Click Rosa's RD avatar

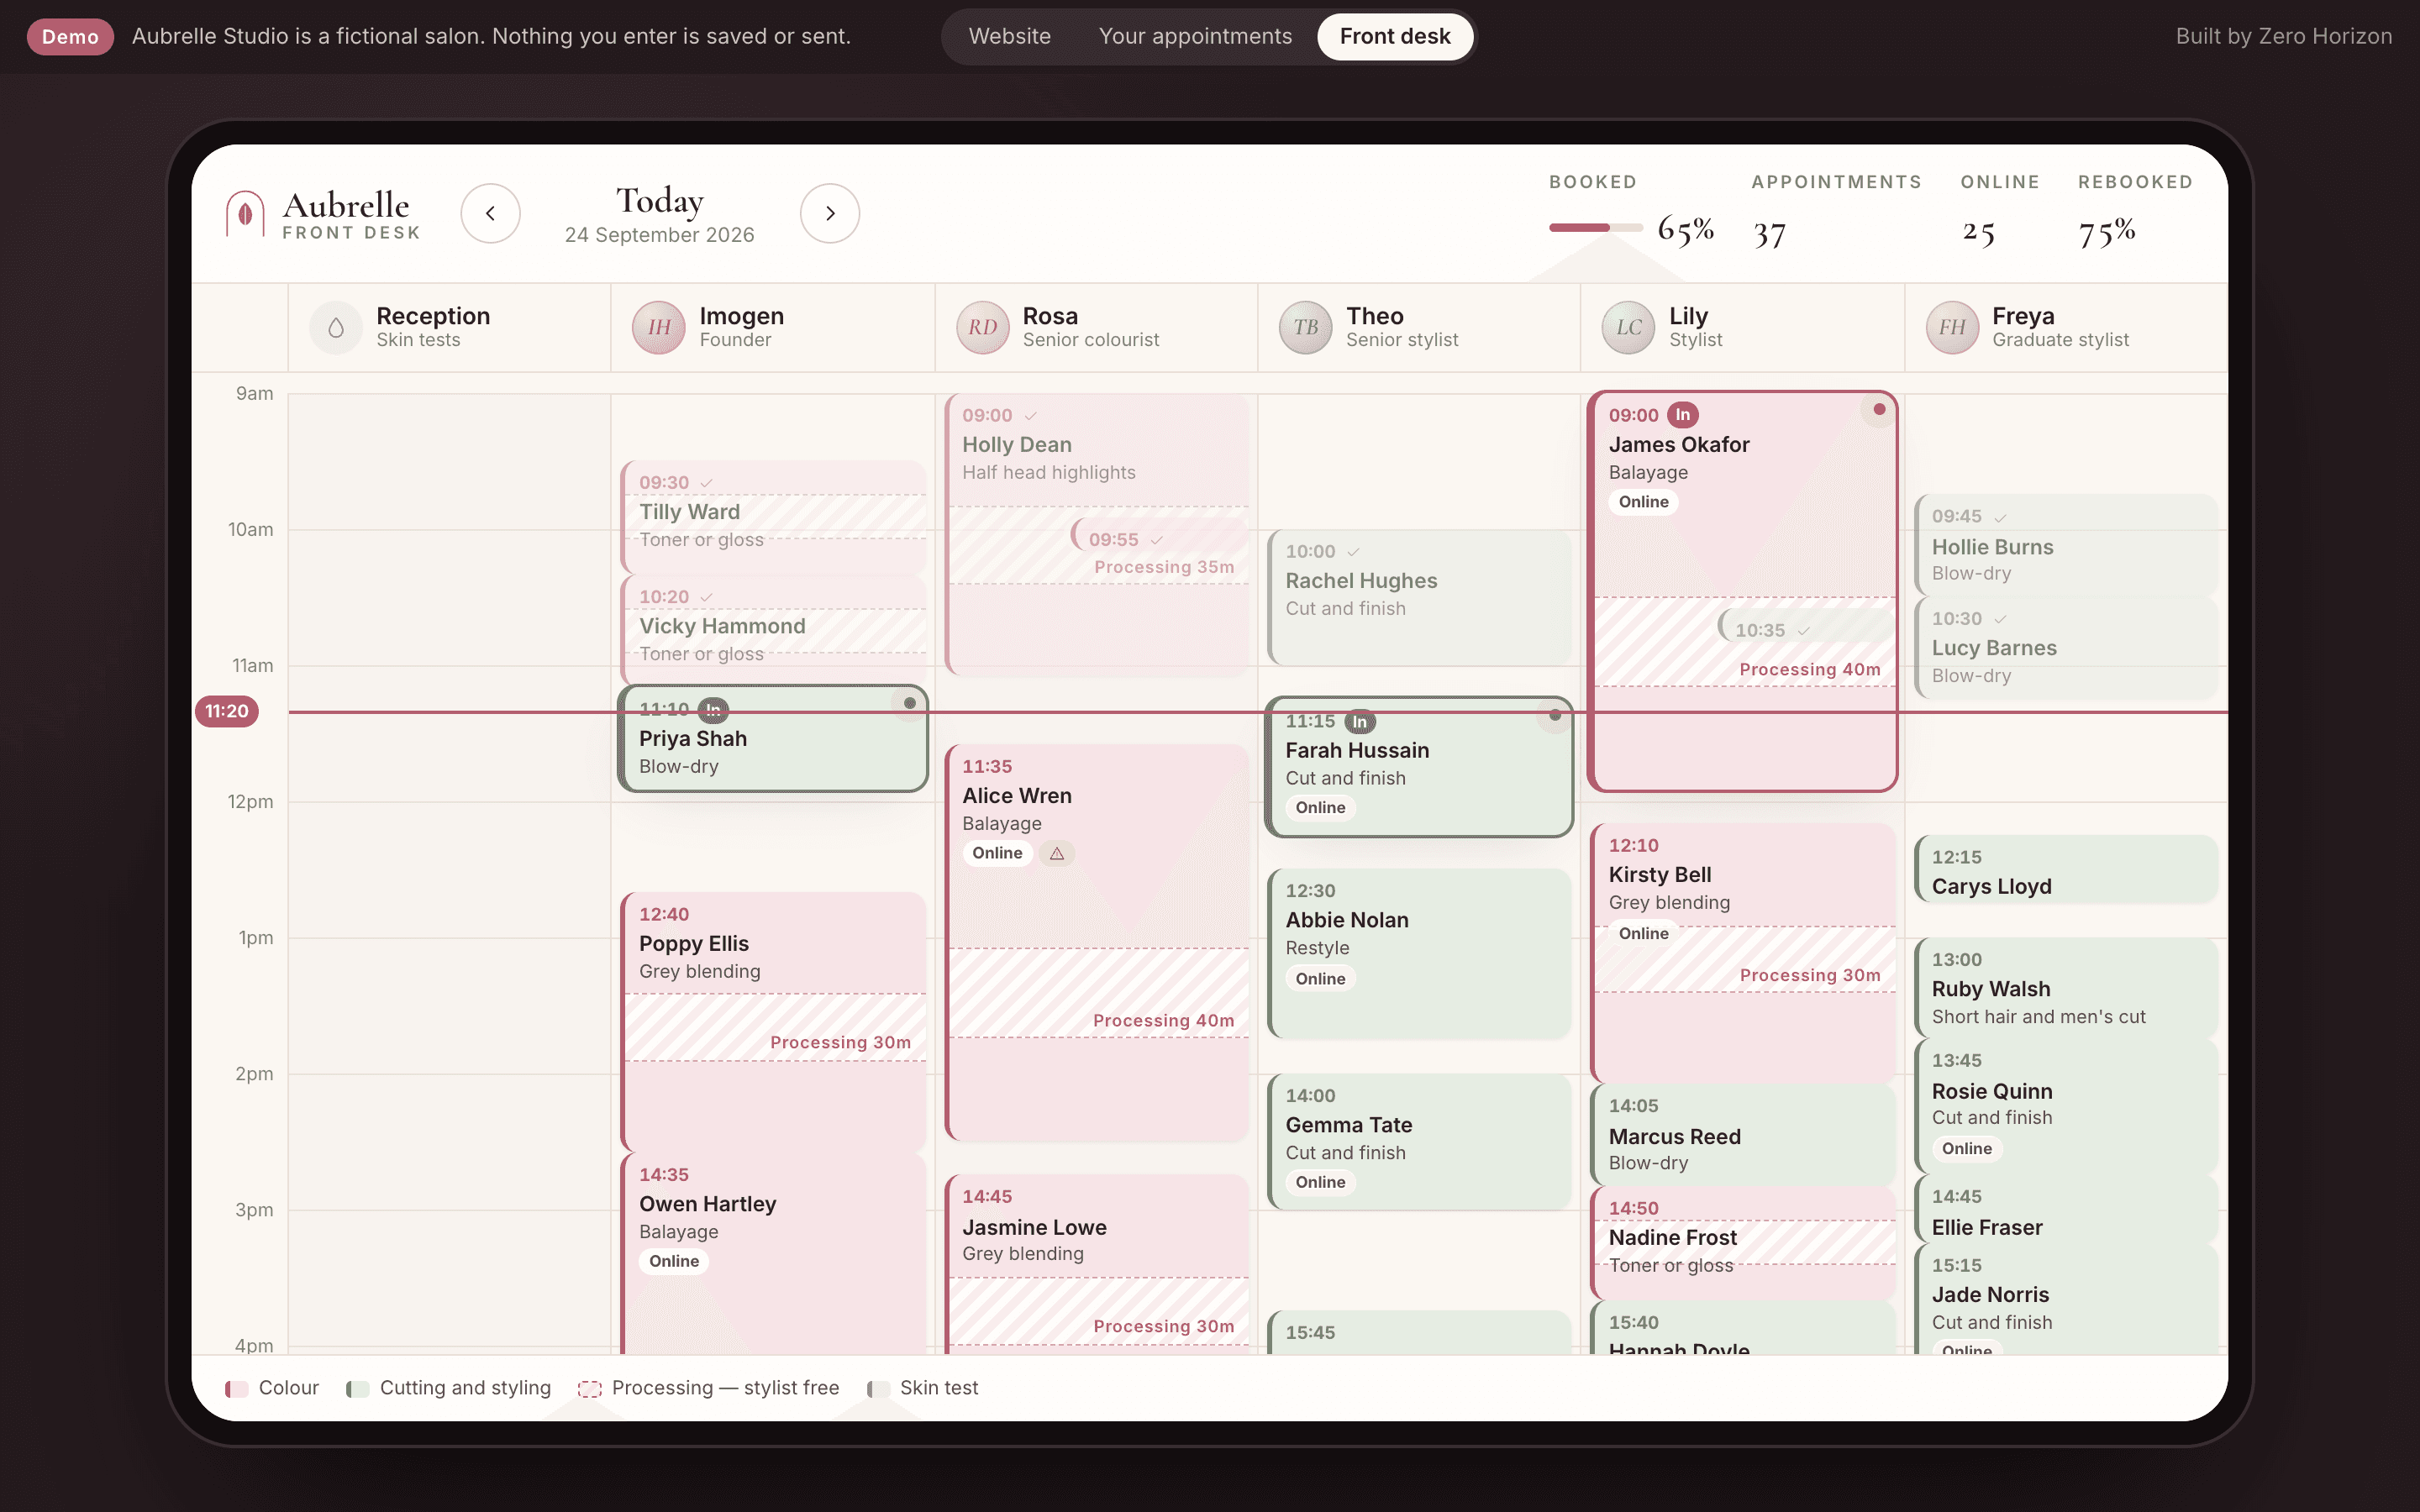pyautogui.click(x=982, y=328)
